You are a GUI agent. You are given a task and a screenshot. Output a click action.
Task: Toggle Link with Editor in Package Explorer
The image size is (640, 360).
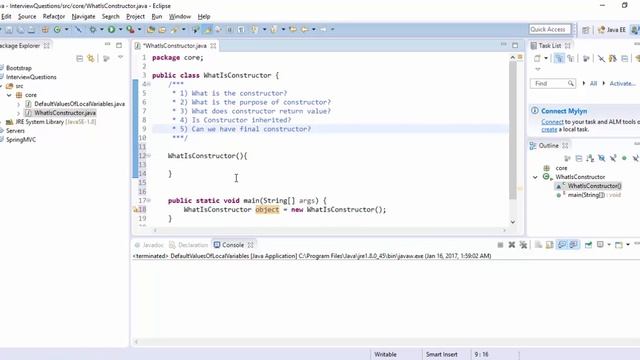pyautogui.click(x=91, y=59)
